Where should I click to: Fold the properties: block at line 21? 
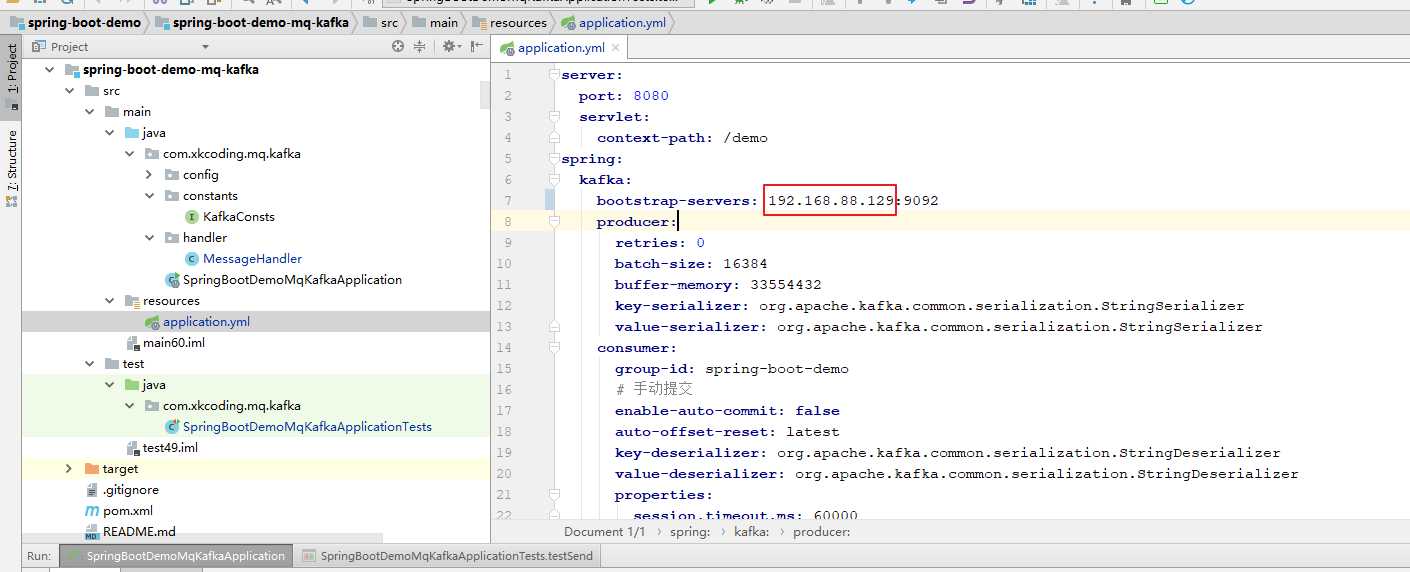(x=554, y=495)
